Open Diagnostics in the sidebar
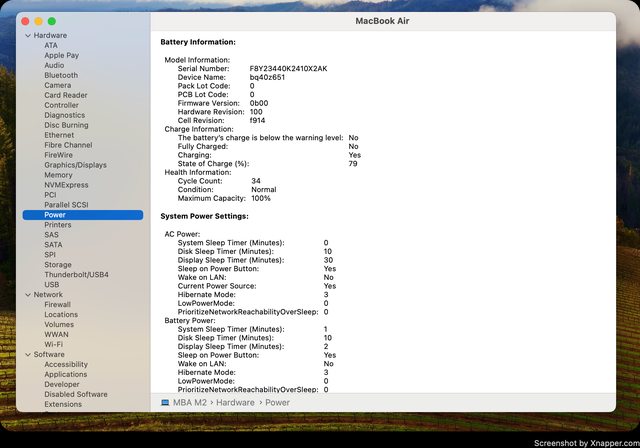 [x=65, y=115]
